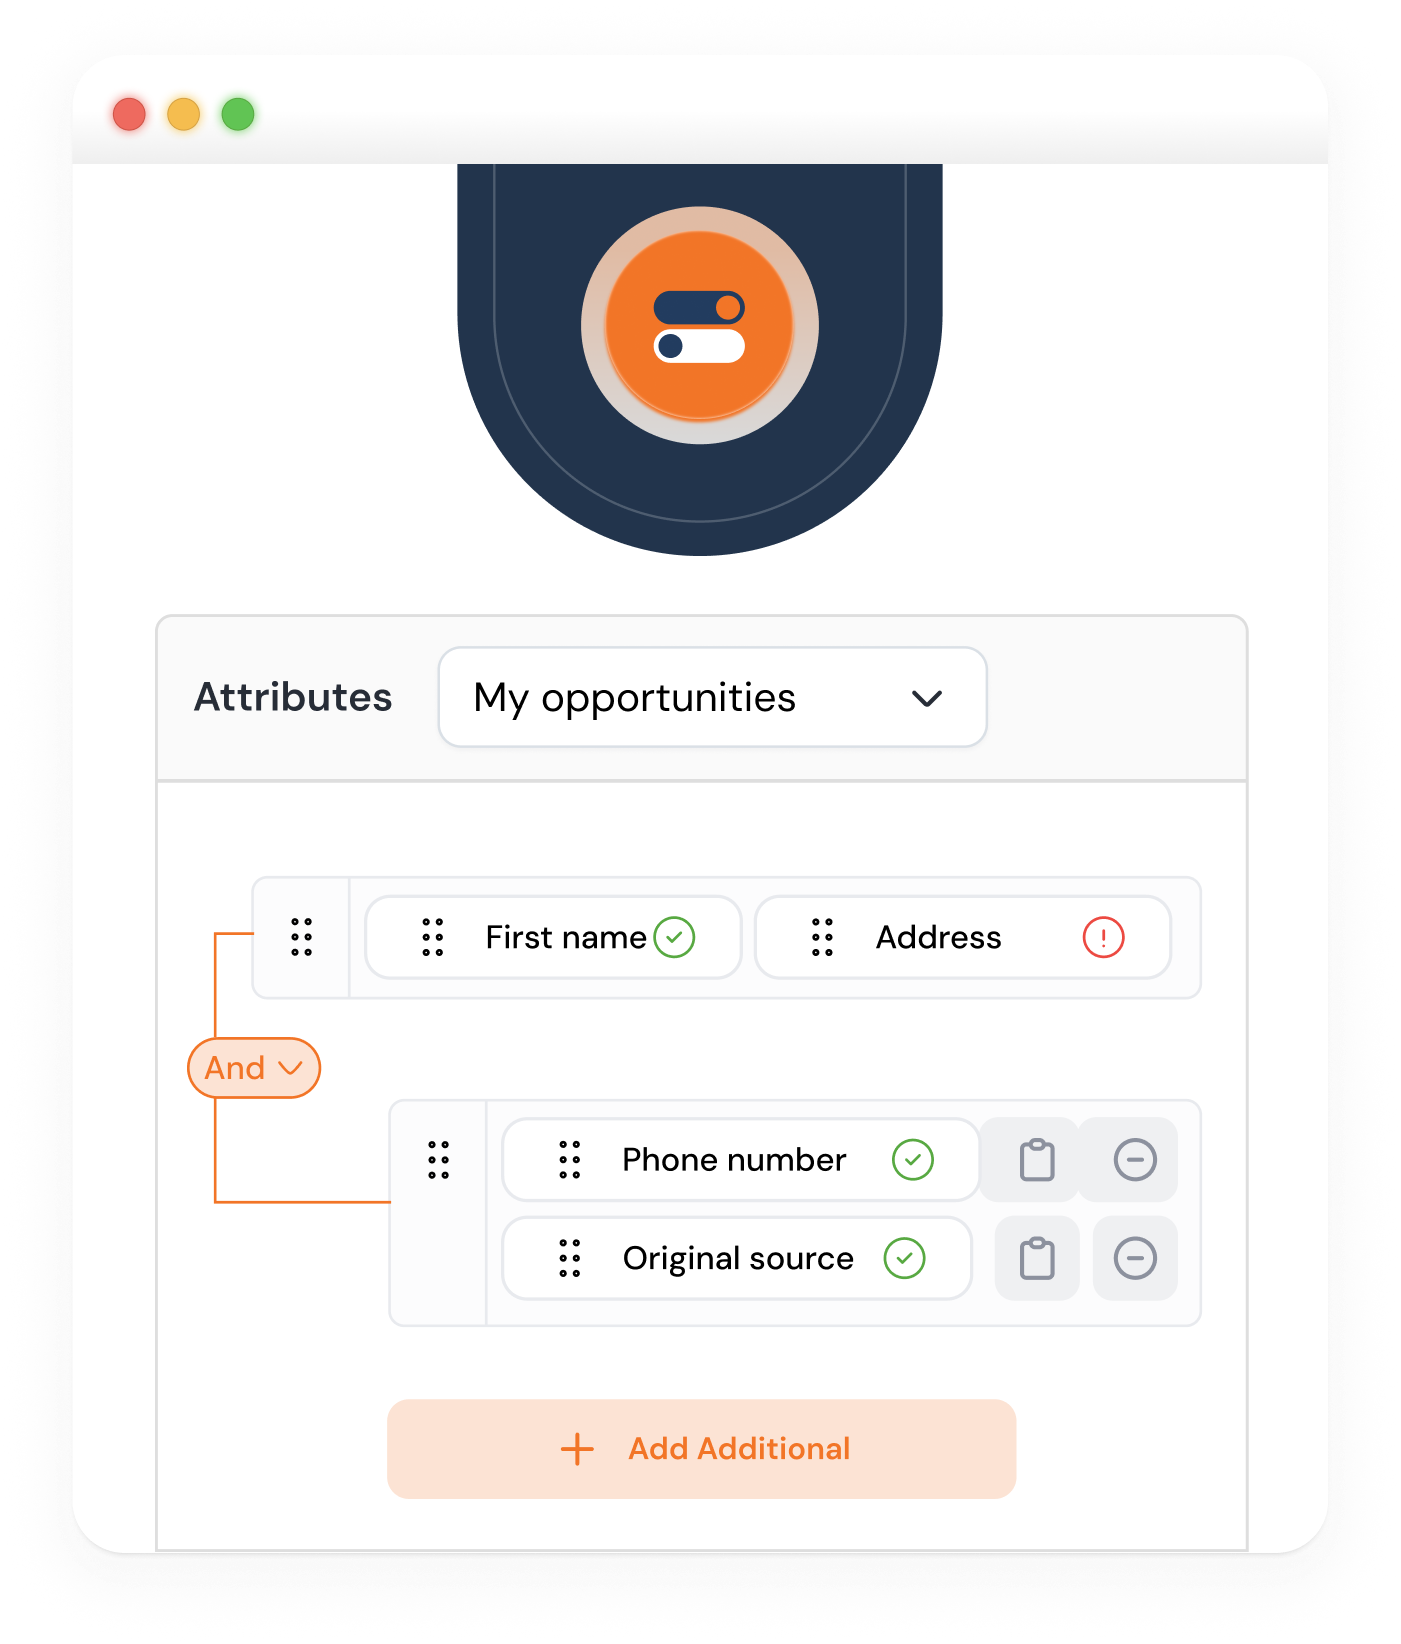The image size is (1401, 1644).
Task: Select the Address attribute chip
Action: (962, 937)
